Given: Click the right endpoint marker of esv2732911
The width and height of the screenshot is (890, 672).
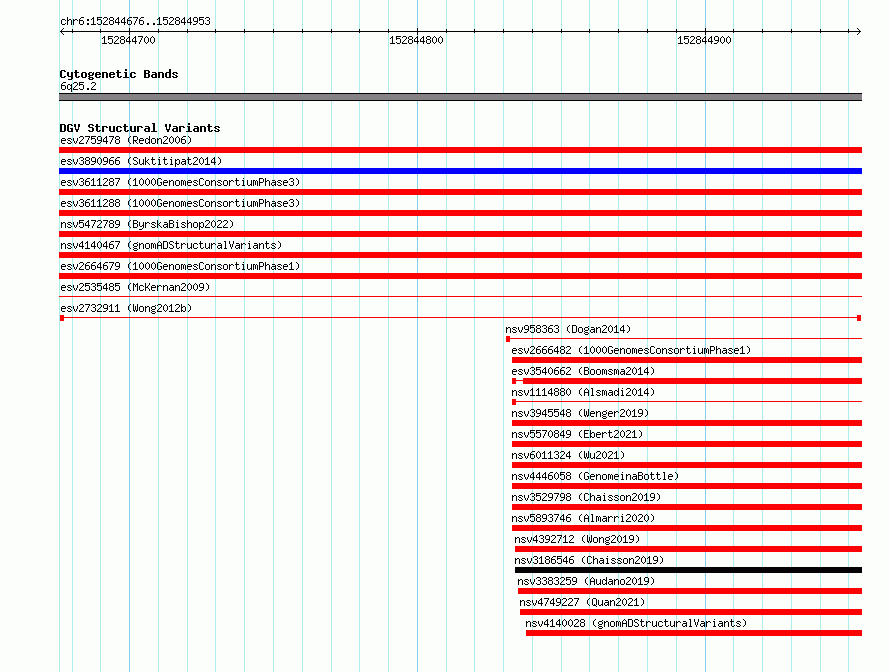Looking at the screenshot, I should click(859, 318).
